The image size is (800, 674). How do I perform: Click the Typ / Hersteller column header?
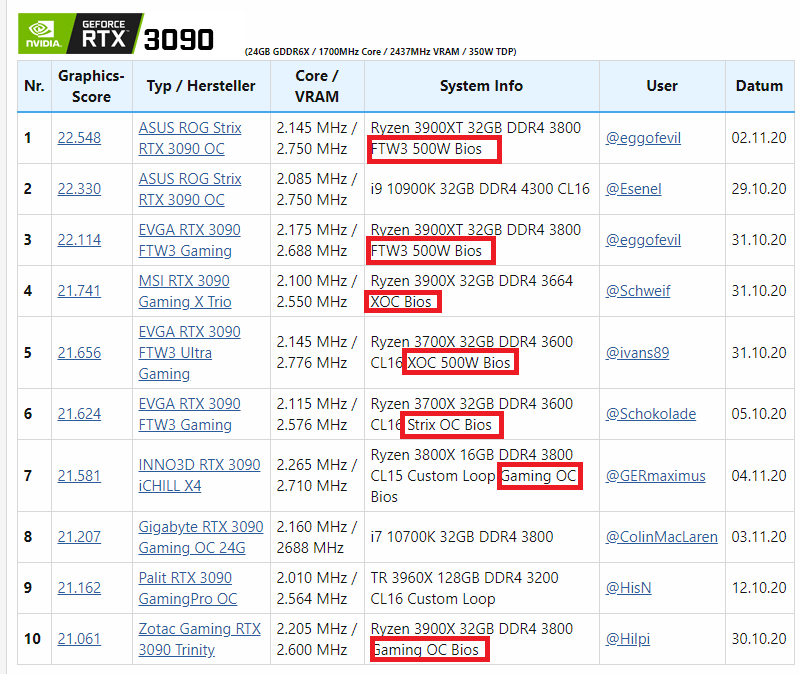pos(201,86)
